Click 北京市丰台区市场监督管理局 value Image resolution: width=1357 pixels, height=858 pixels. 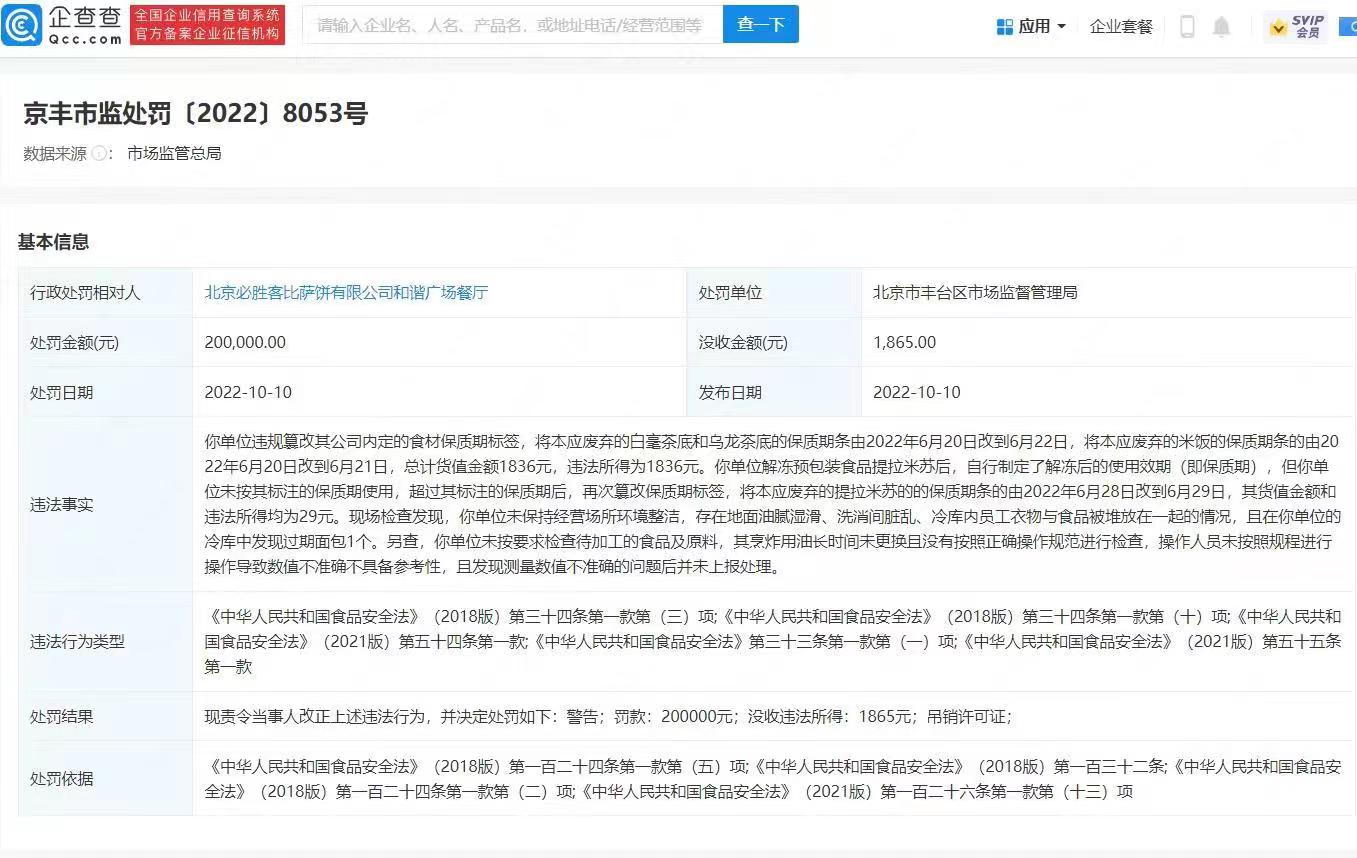click(975, 293)
